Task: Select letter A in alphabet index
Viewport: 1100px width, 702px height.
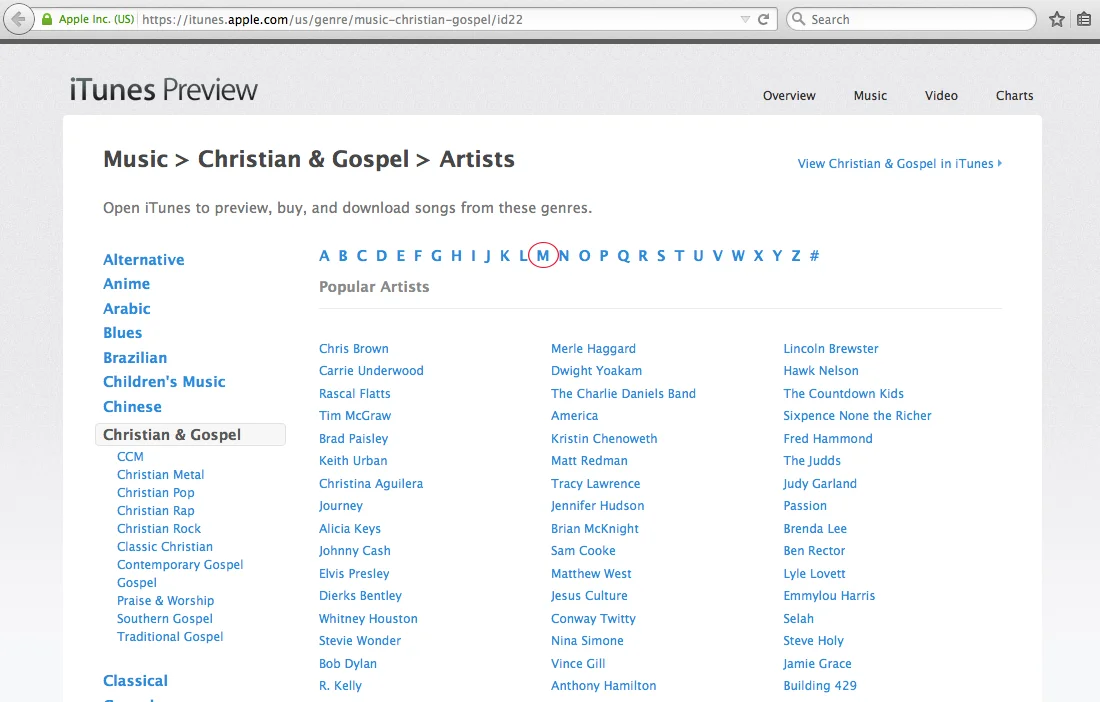Action: (x=324, y=256)
